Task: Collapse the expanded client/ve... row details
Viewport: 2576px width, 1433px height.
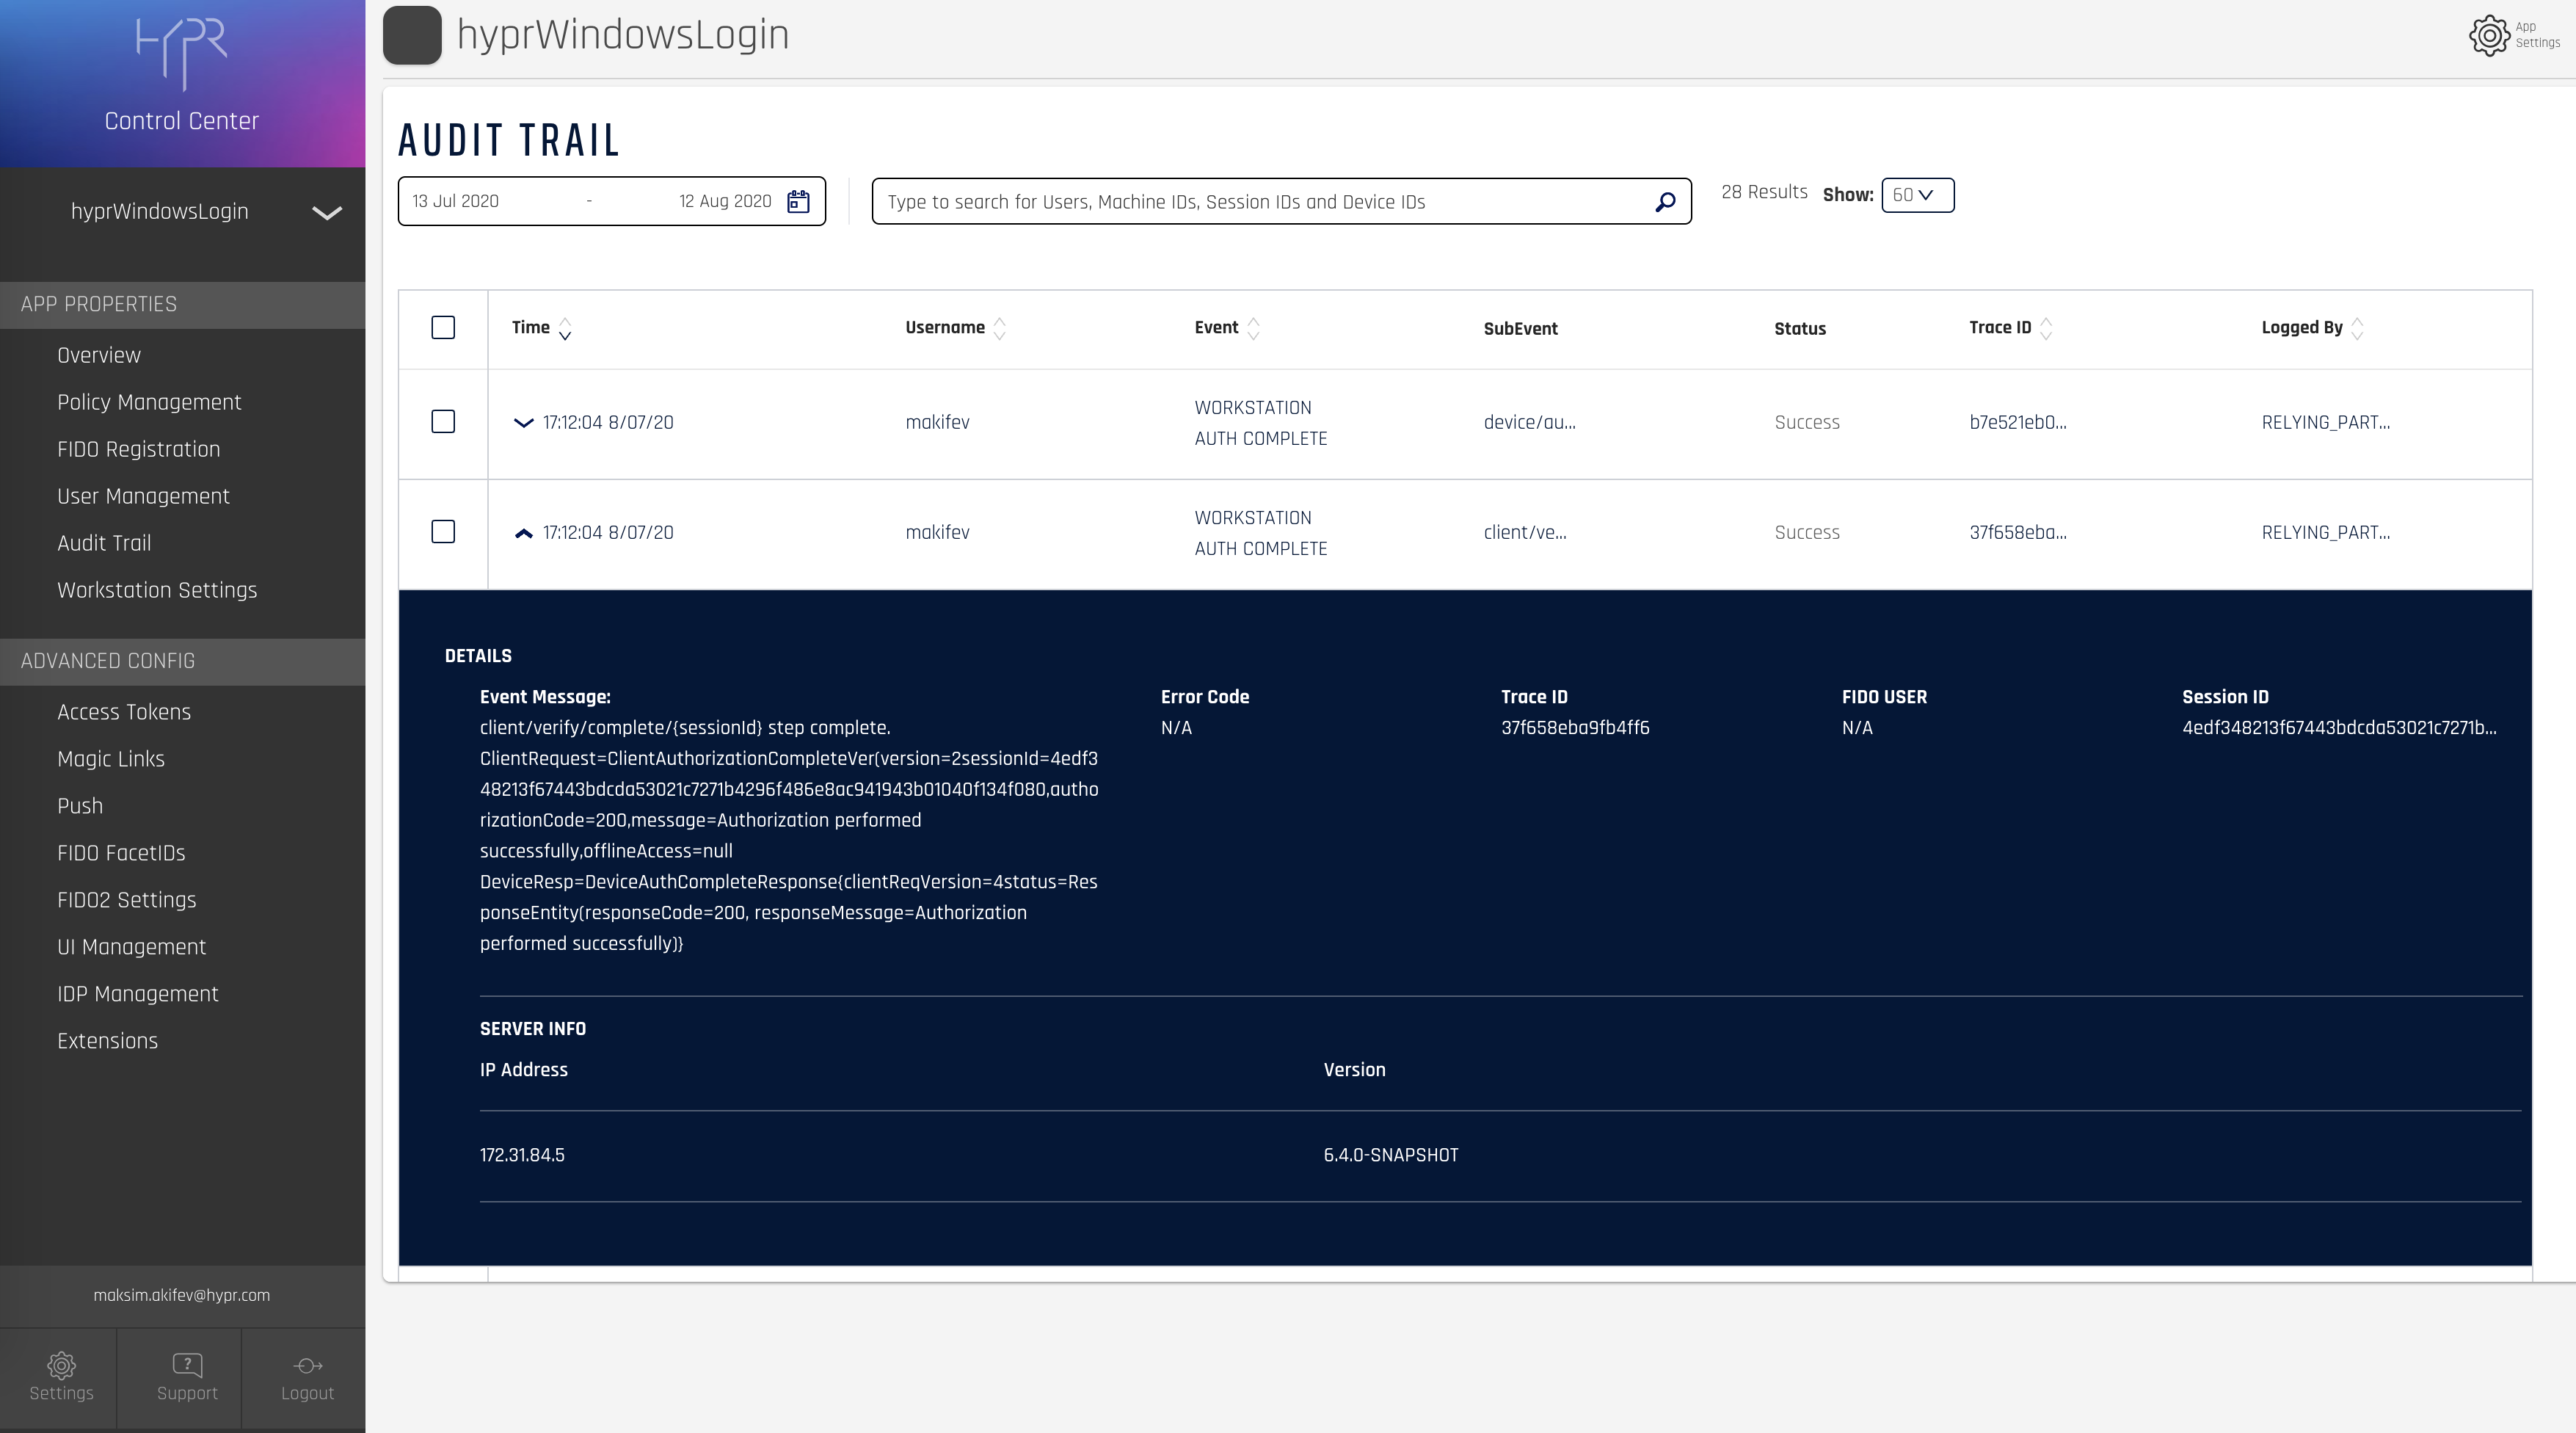Action: click(523, 533)
